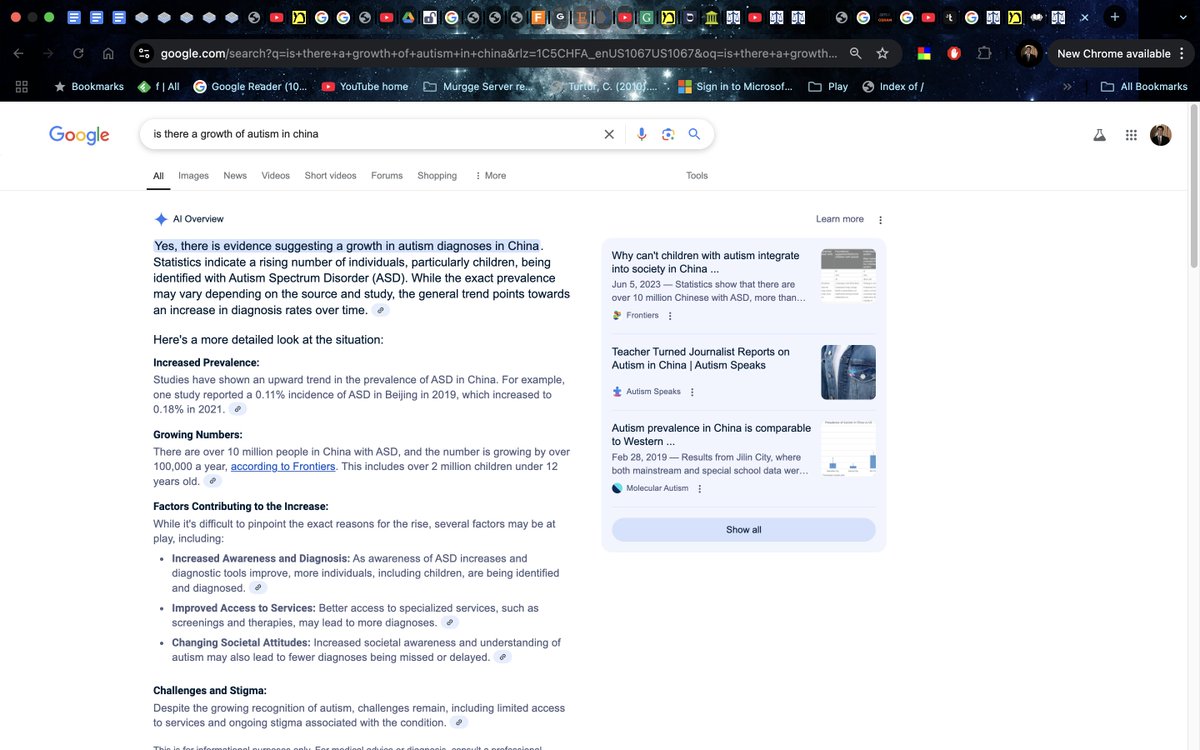
Task: Switch to the Images results tab
Action: click(x=193, y=176)
